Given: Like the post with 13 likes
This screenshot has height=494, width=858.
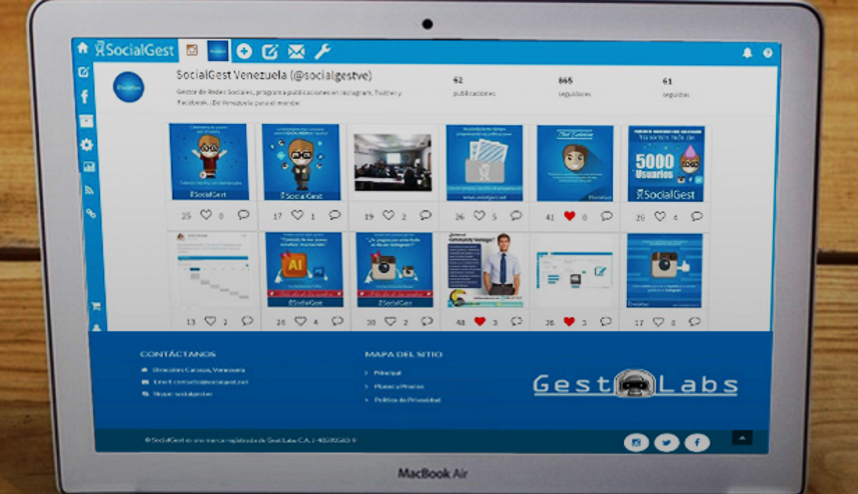Looking at the screenshot, I should (210, 321).
